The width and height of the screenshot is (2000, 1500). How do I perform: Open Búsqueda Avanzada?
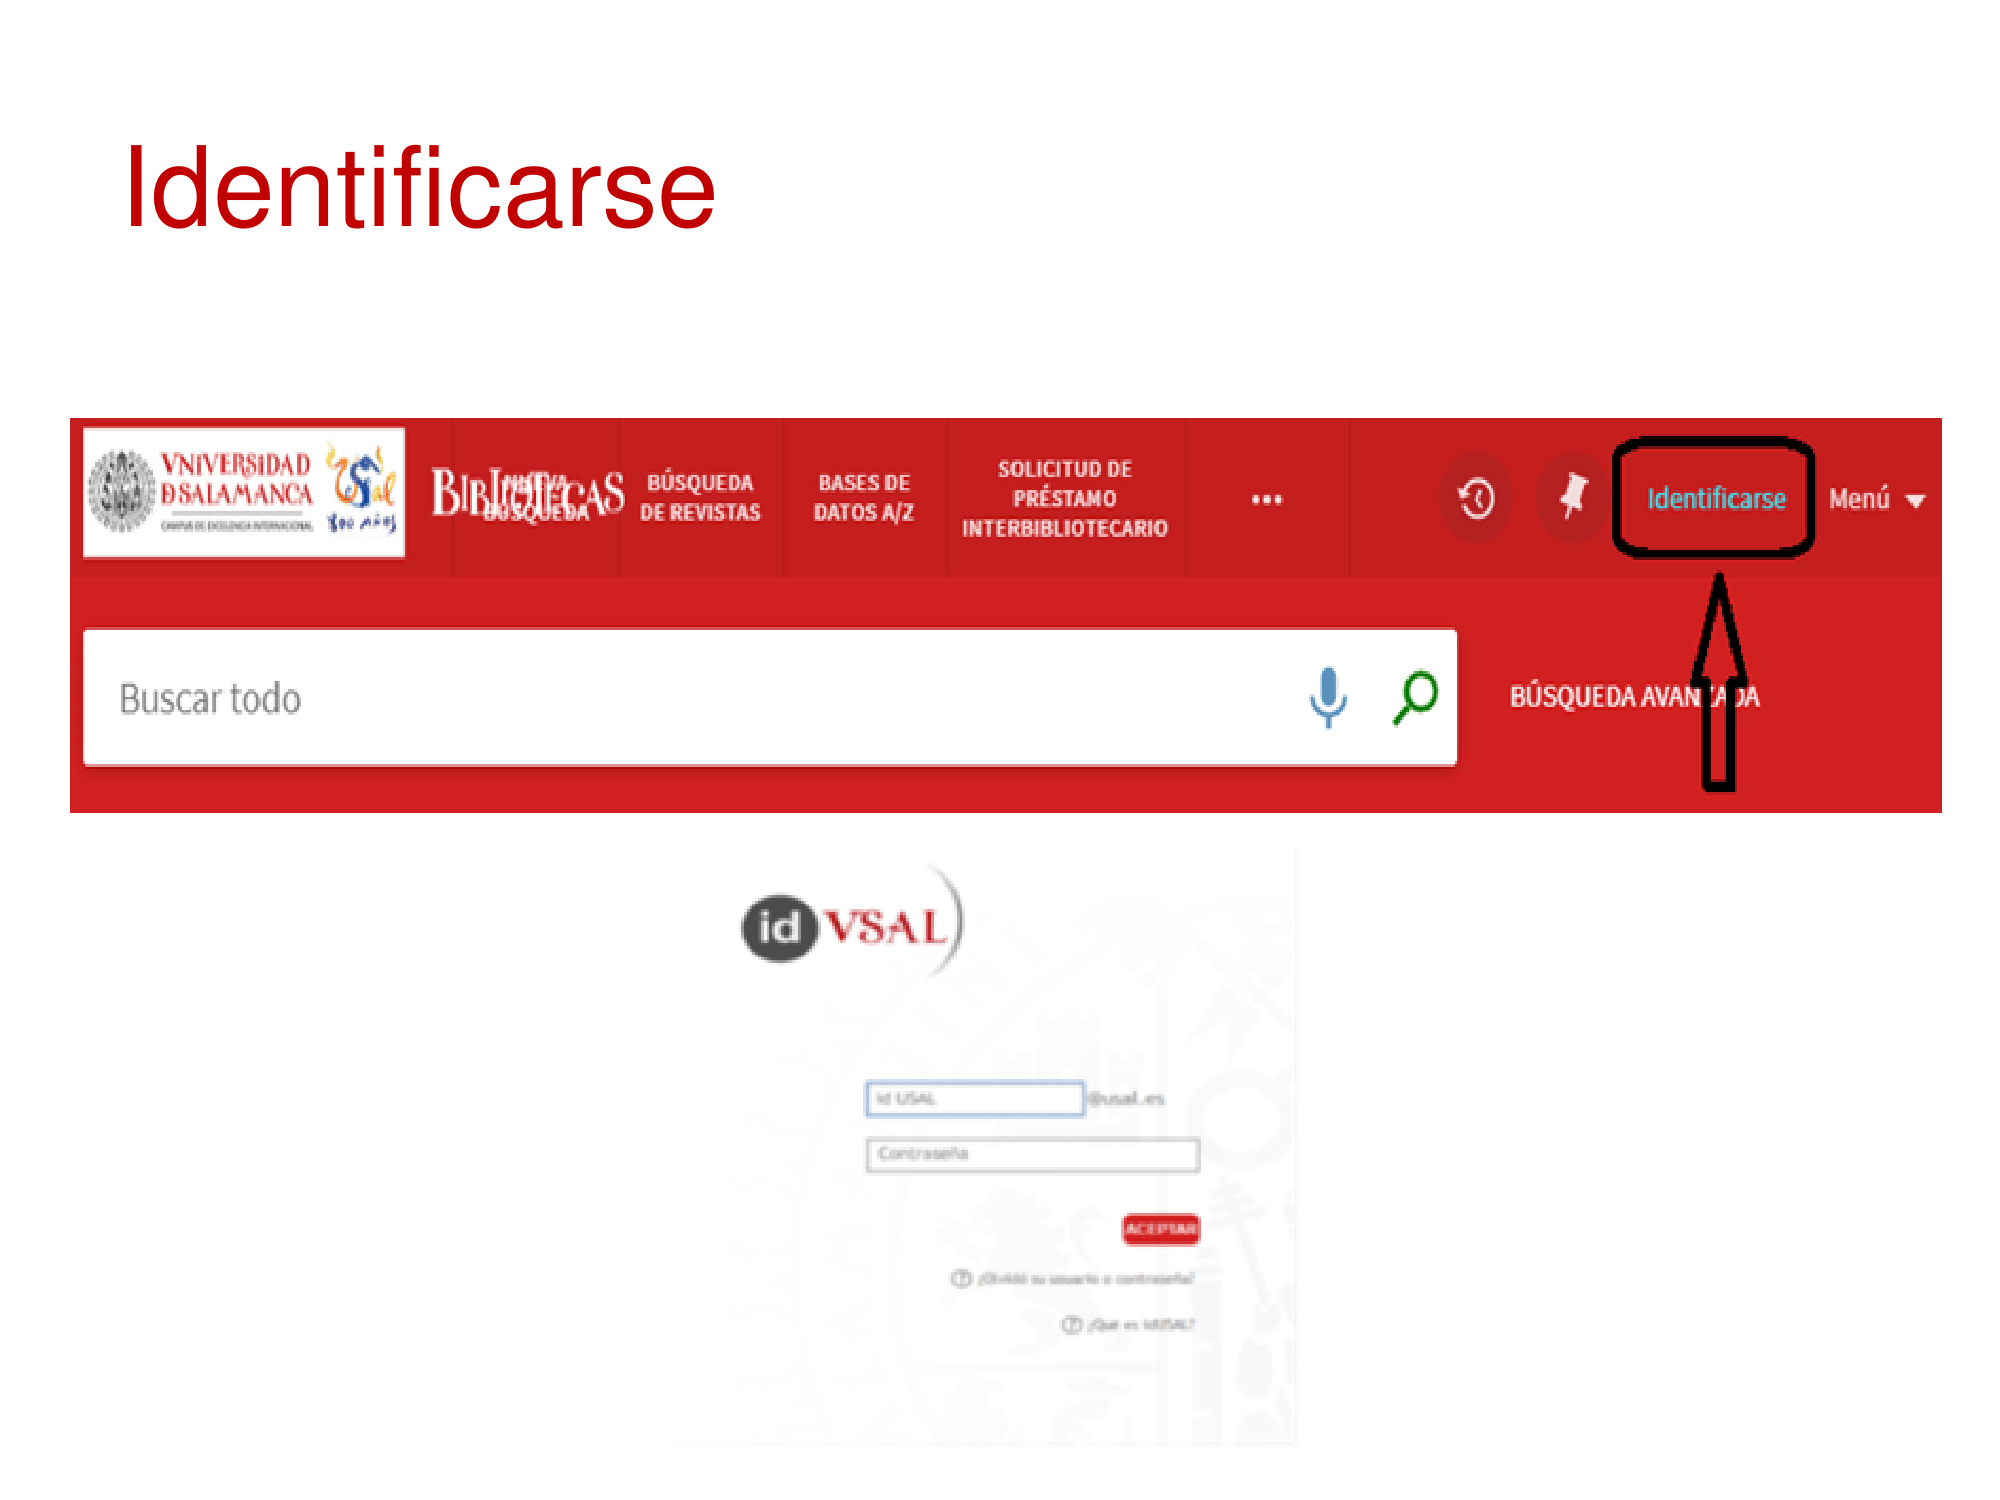click(x=1635, y=696)
